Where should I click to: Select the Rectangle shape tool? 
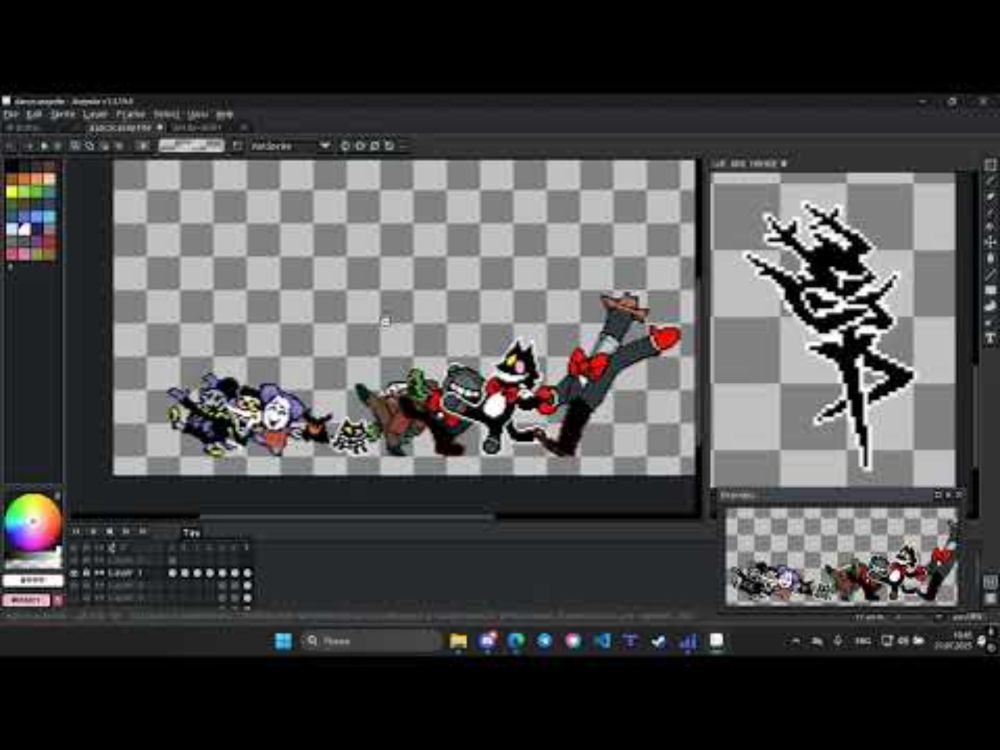(x=990, y=291)
